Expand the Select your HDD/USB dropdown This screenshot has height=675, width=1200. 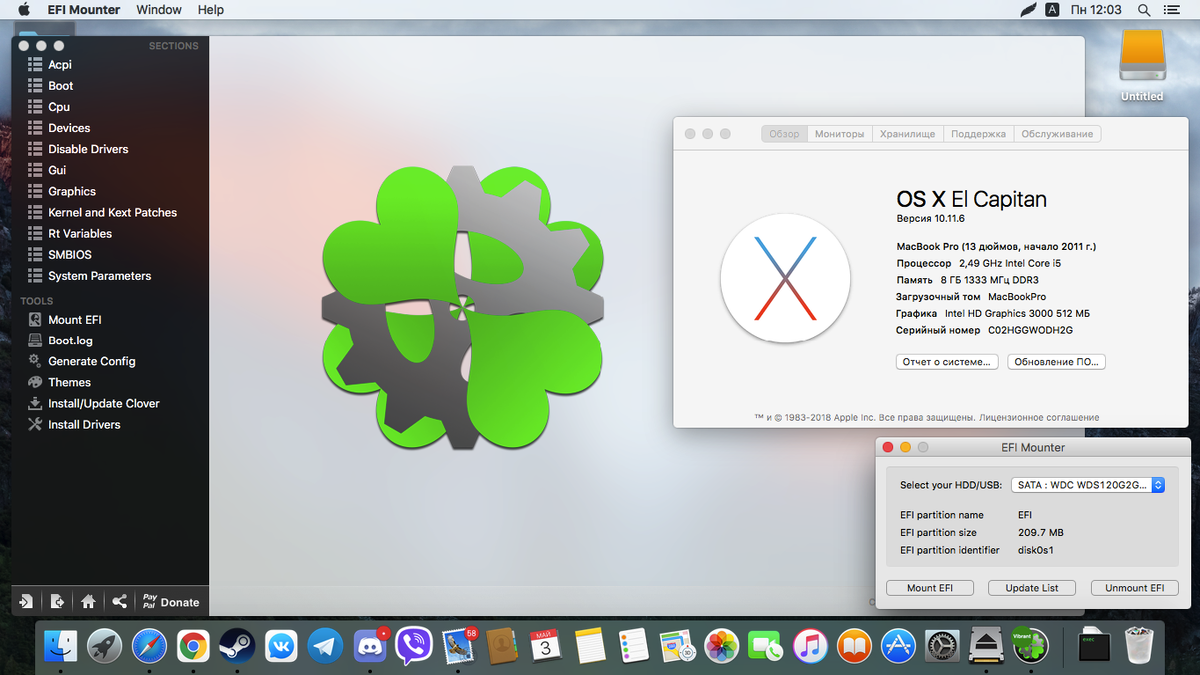click(x=1088, y=485)
